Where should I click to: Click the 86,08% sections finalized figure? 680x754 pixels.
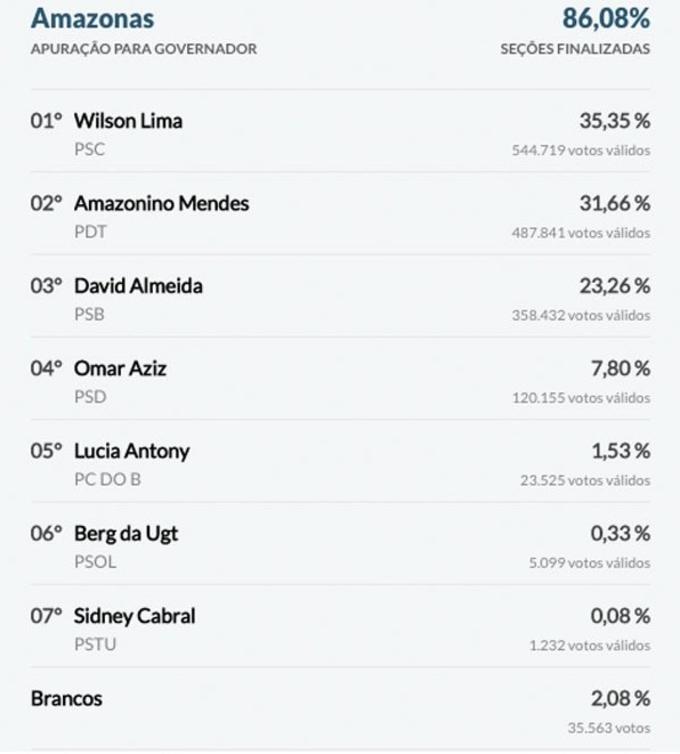point(605,18)
